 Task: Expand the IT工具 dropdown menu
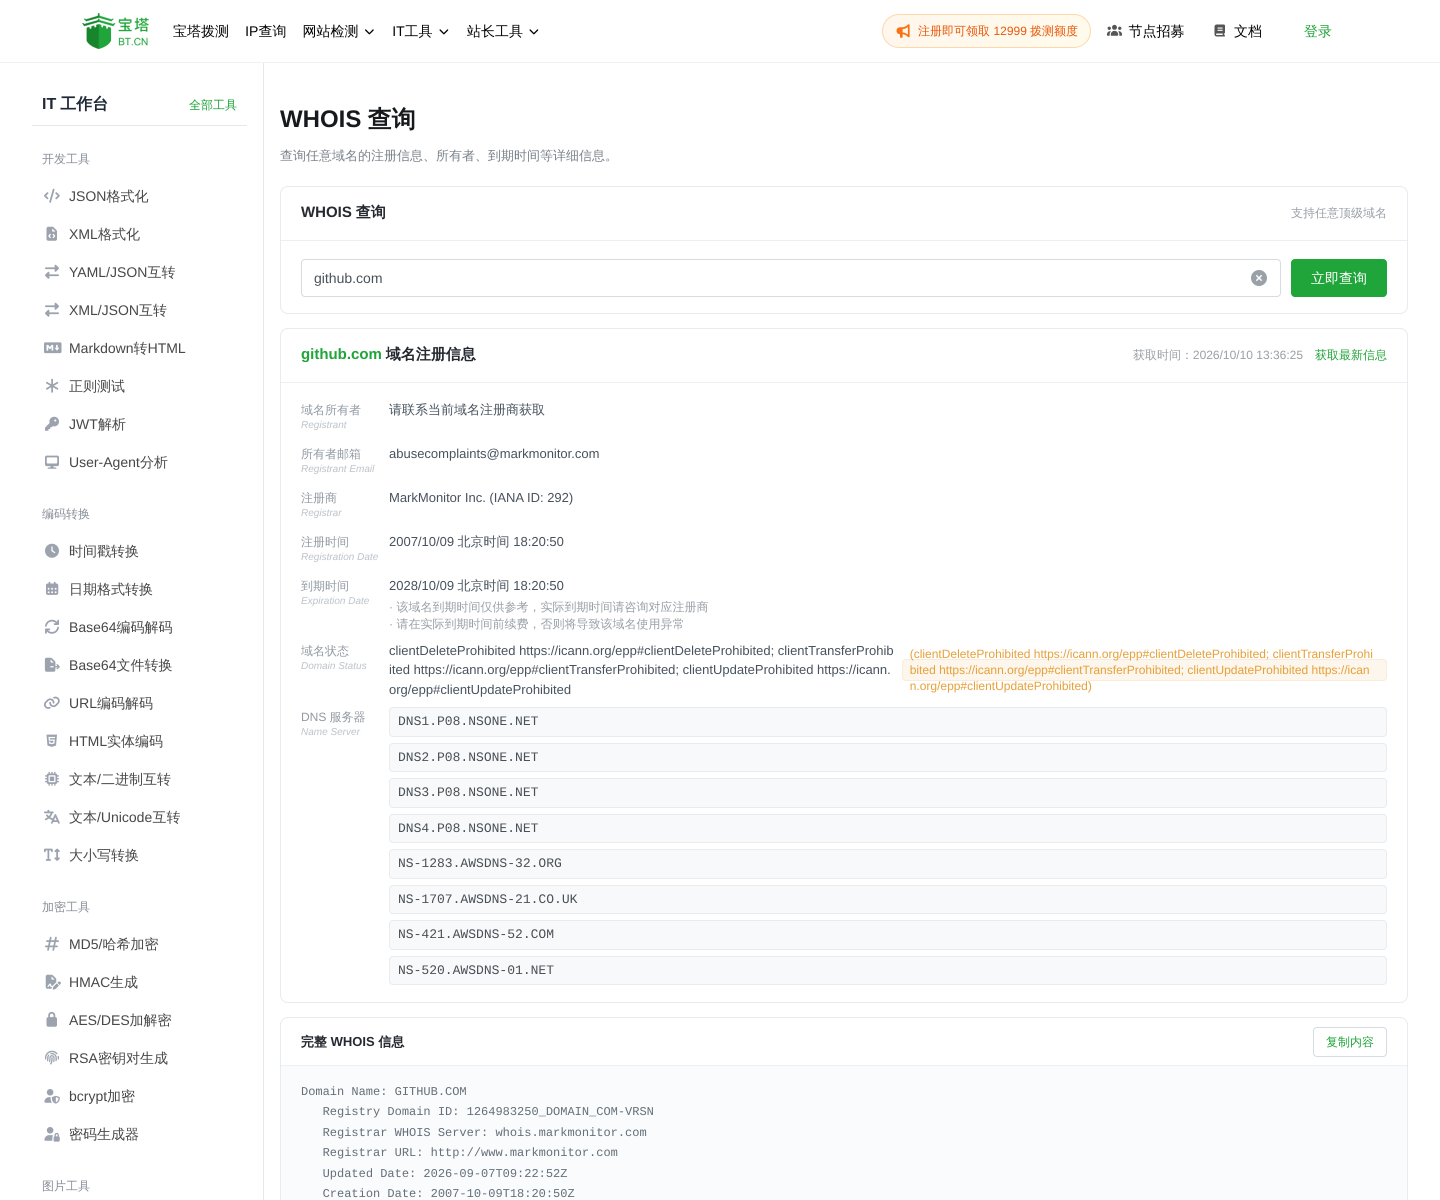[x=420, y=31]
